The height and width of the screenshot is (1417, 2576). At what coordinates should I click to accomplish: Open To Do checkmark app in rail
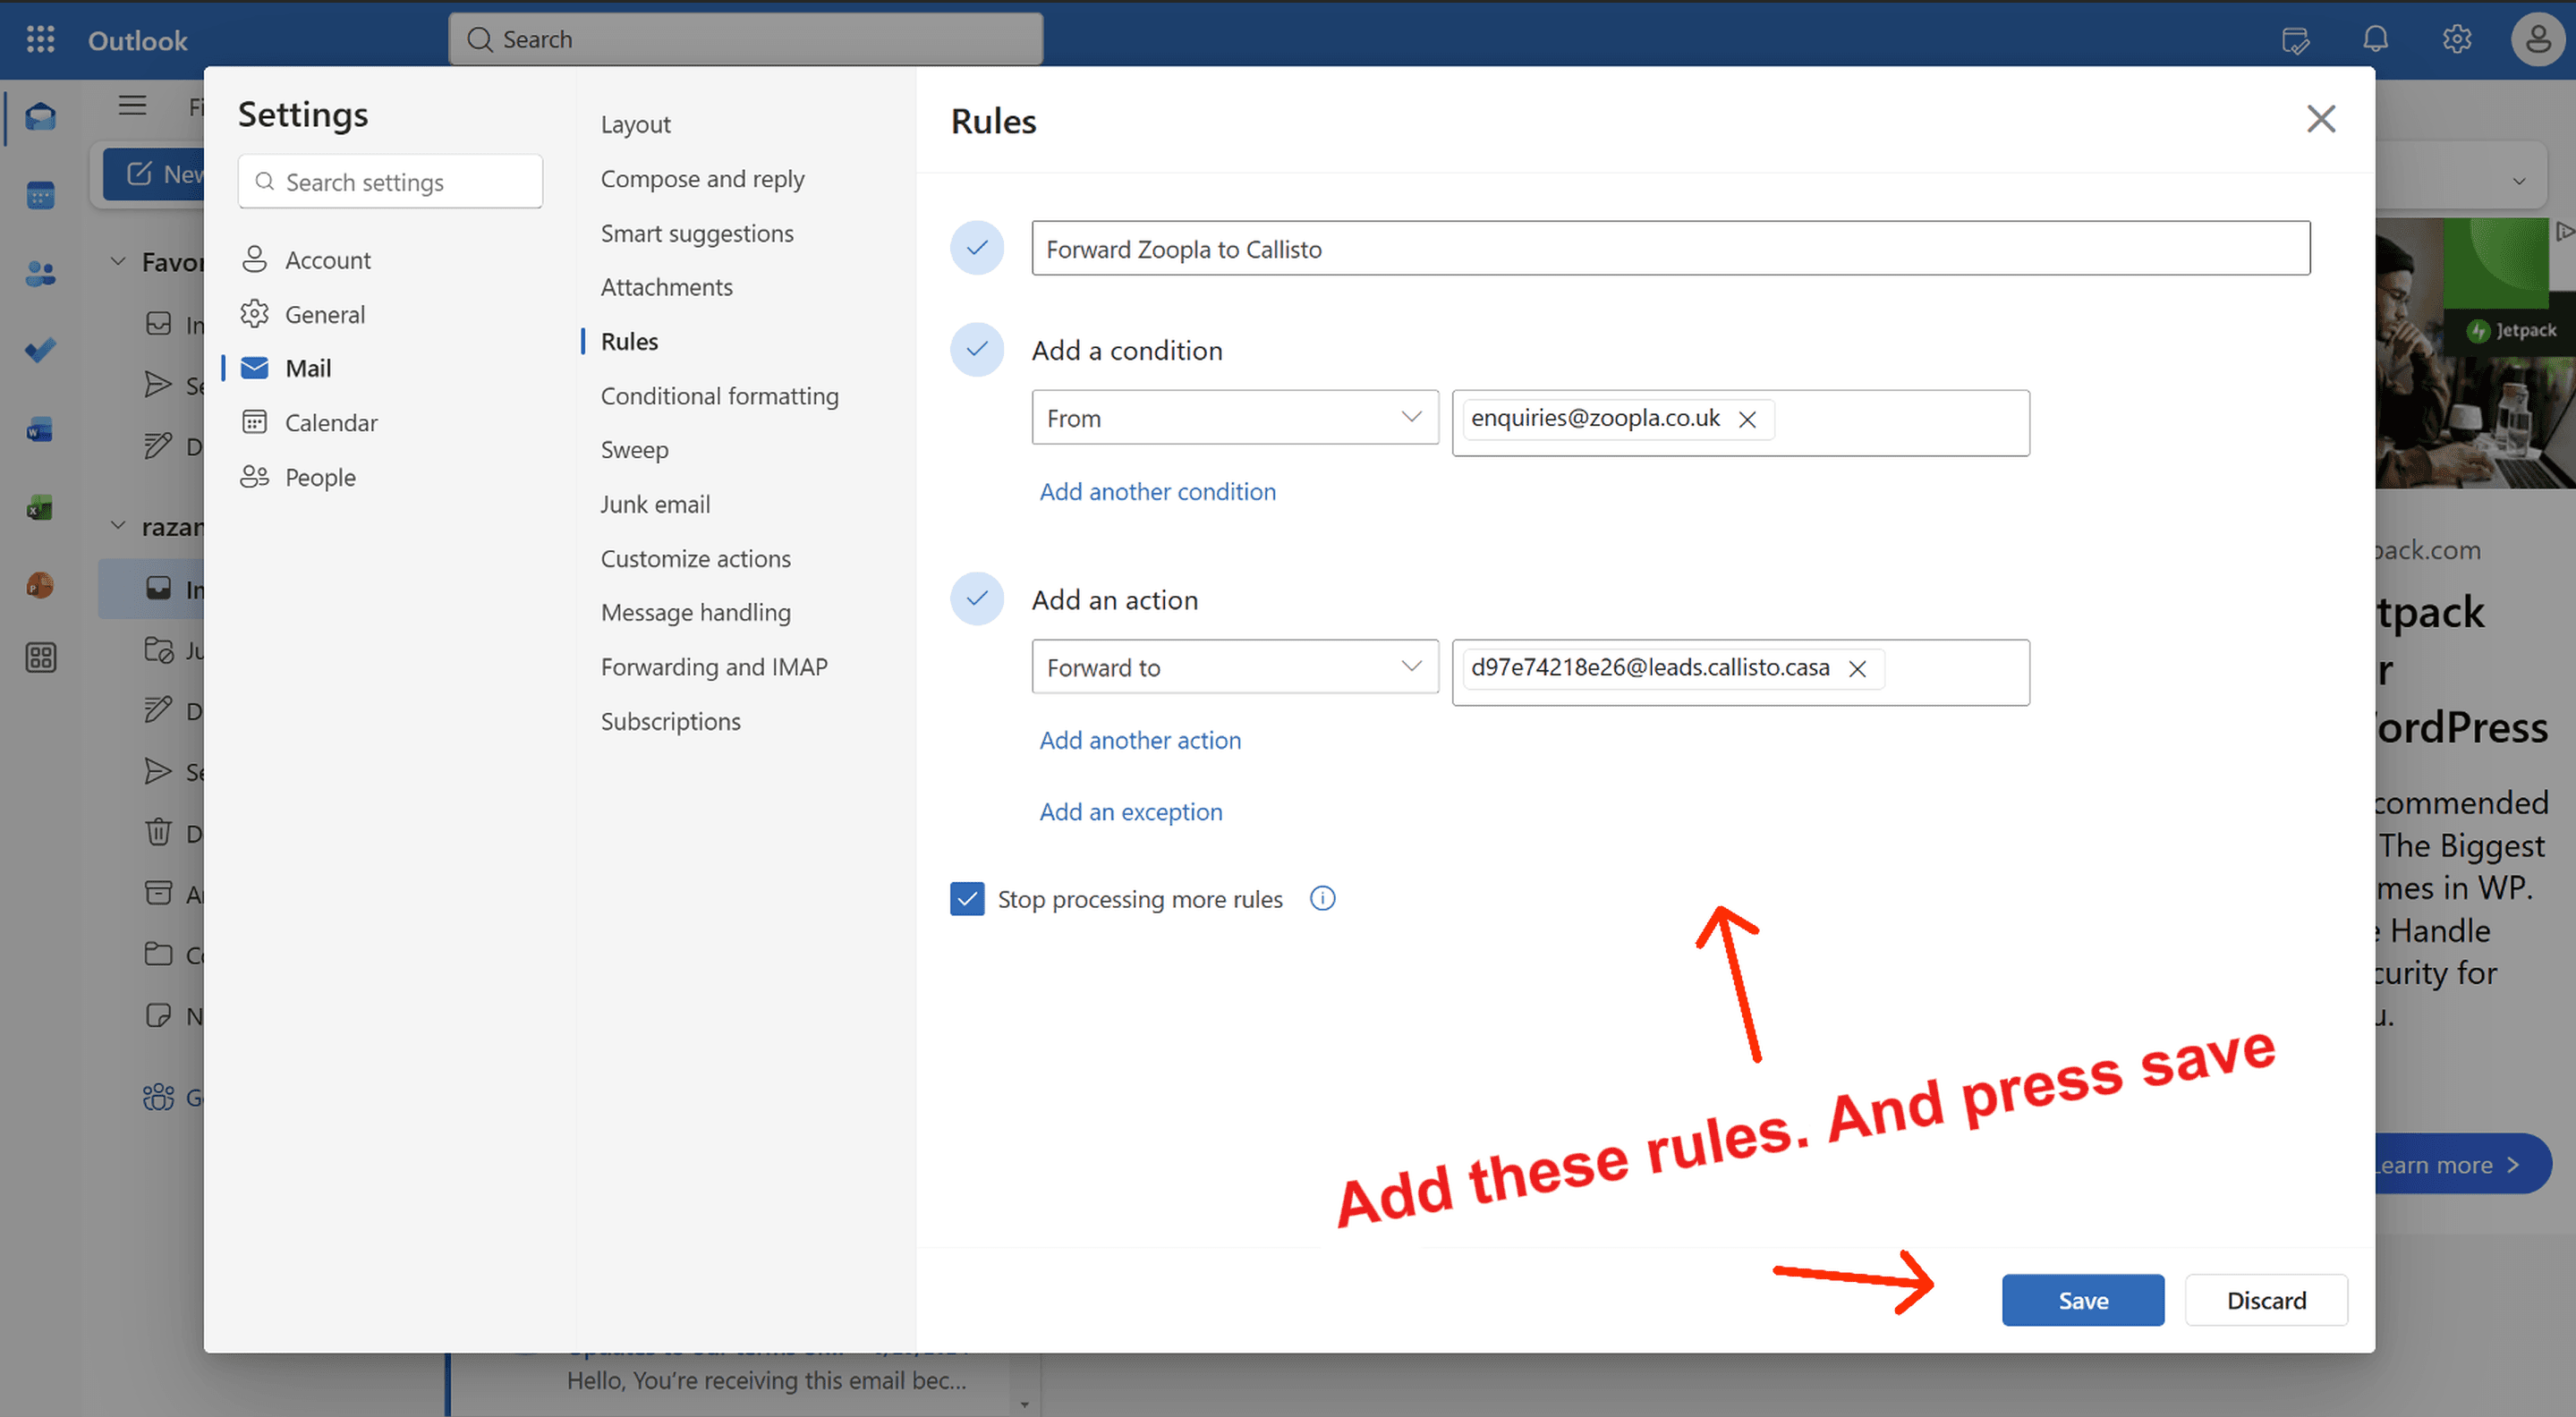coord(40,350)
